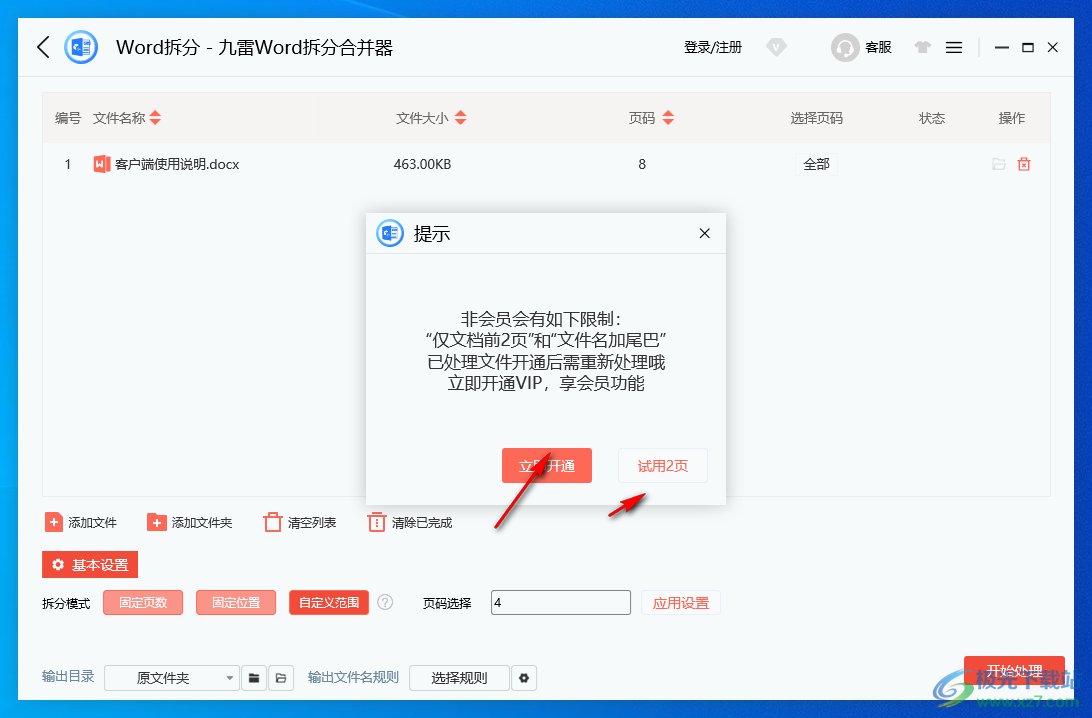Image resolution: width=1092 pixels, height=718 pixels.
Task: Sort by 页码 using its sort arrows
Action: (668, 117)
